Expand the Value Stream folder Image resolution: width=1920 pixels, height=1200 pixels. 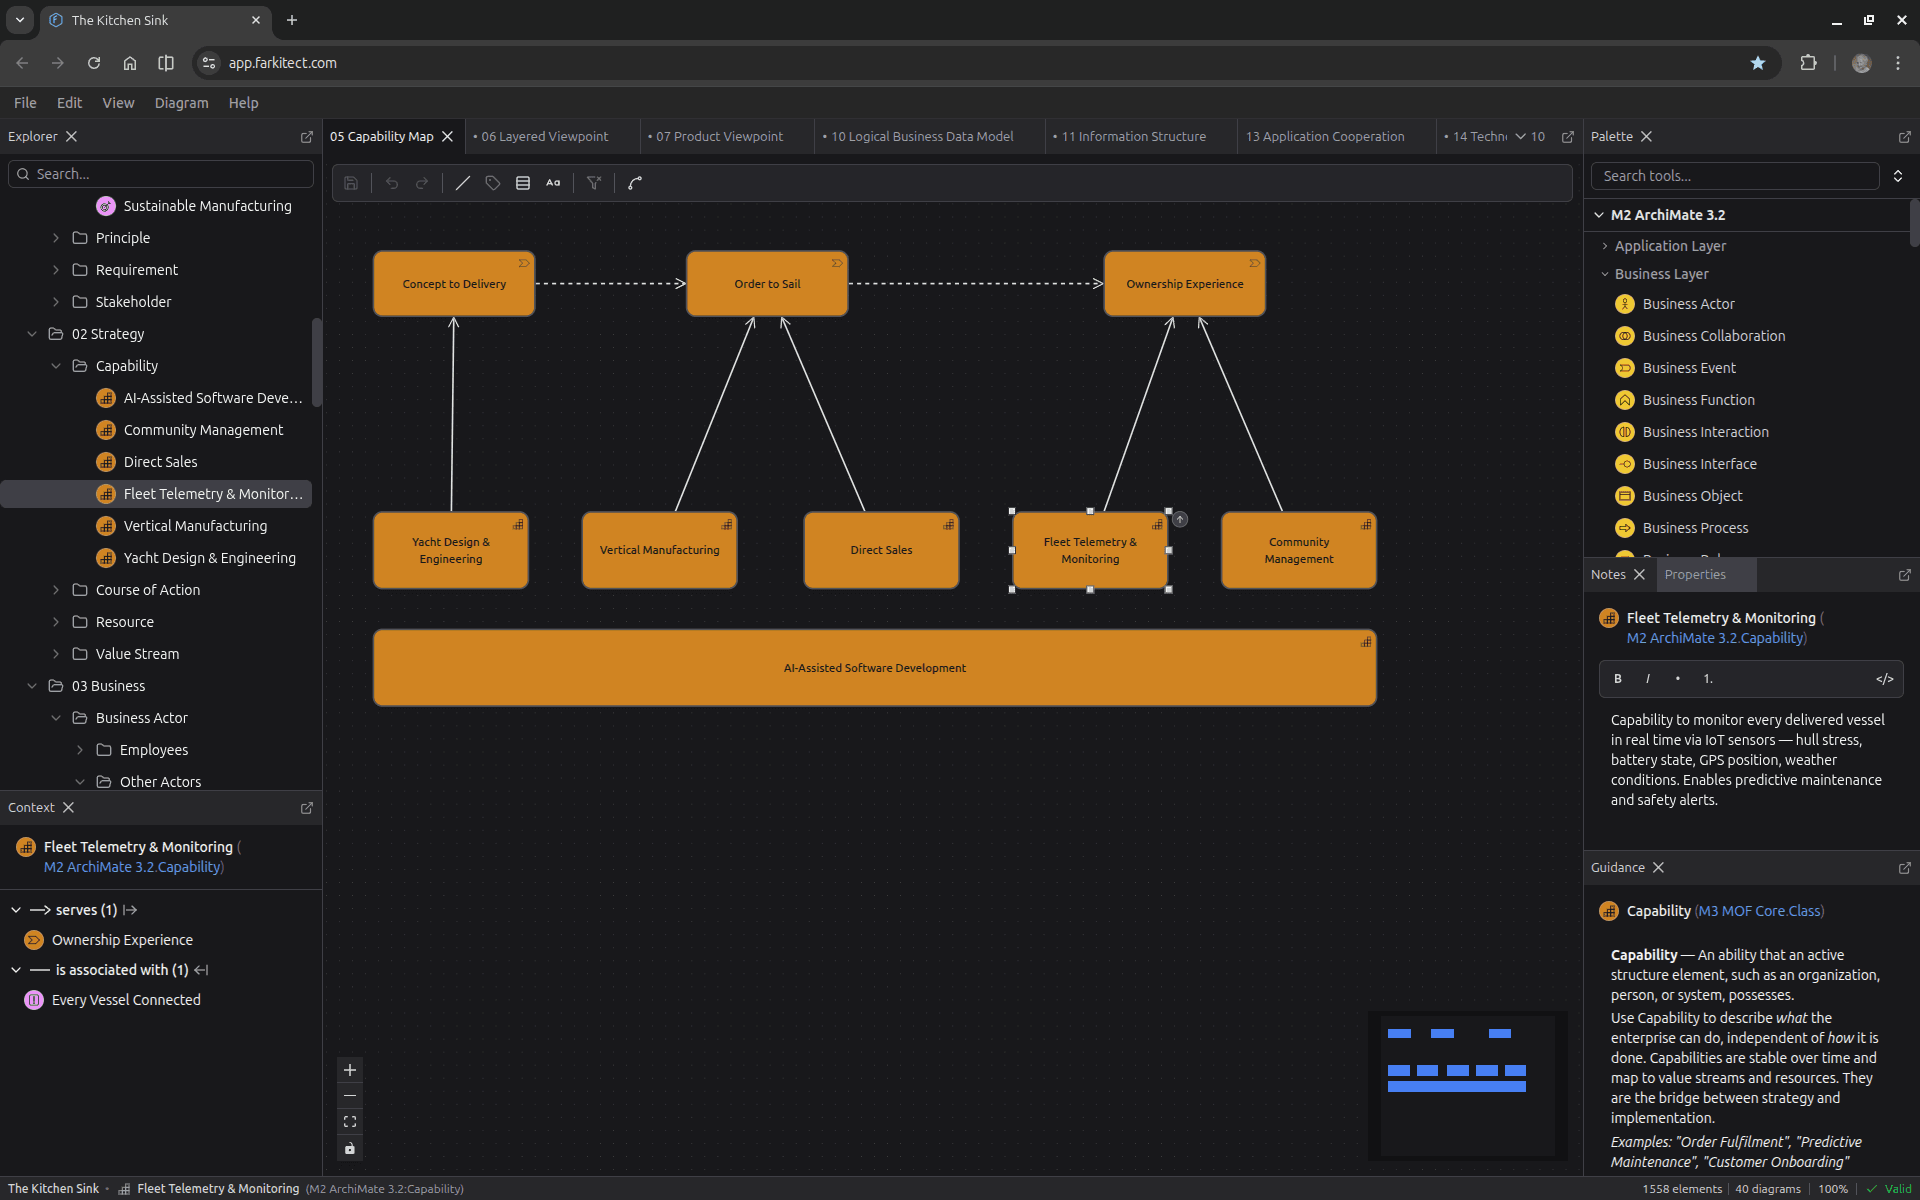[x=56, y=654]
